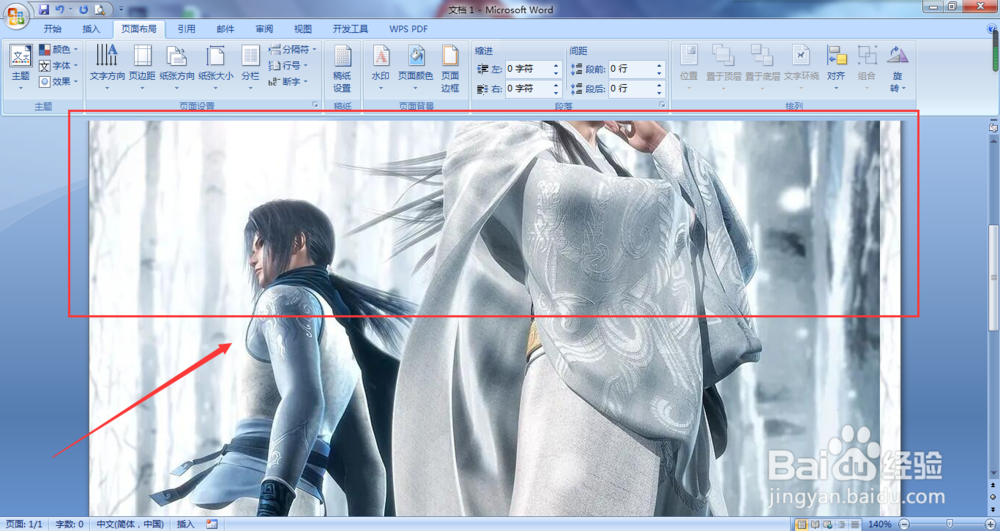Launch 页面设置 dialog from group corner

coord(314,105)
